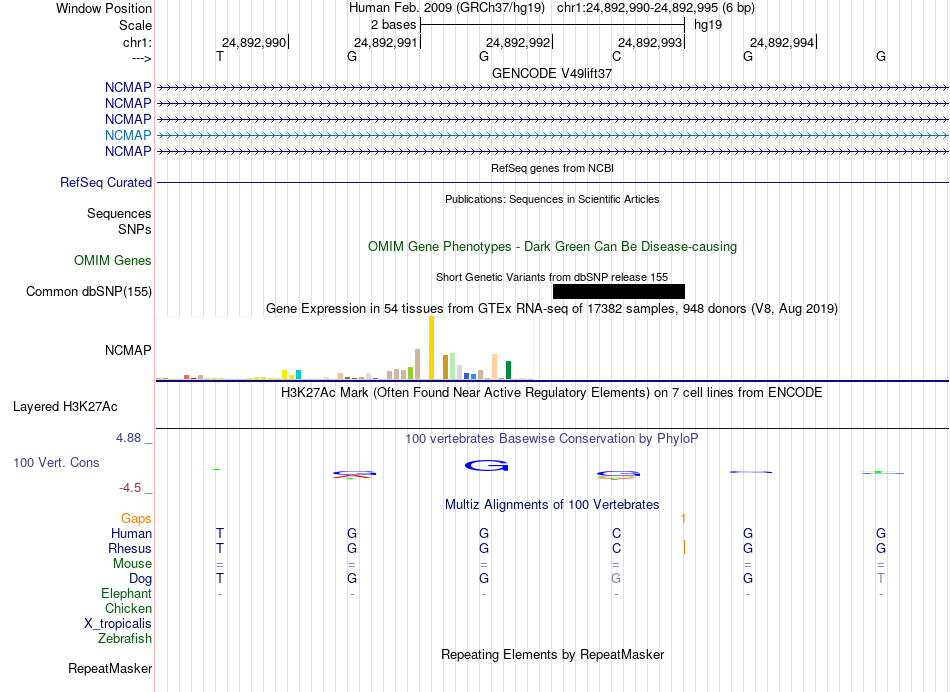Image resolution: width=950 pixels, height=692 pixels.
Task: Click base T in the ruler sequence row
Action: coord(219,56)
